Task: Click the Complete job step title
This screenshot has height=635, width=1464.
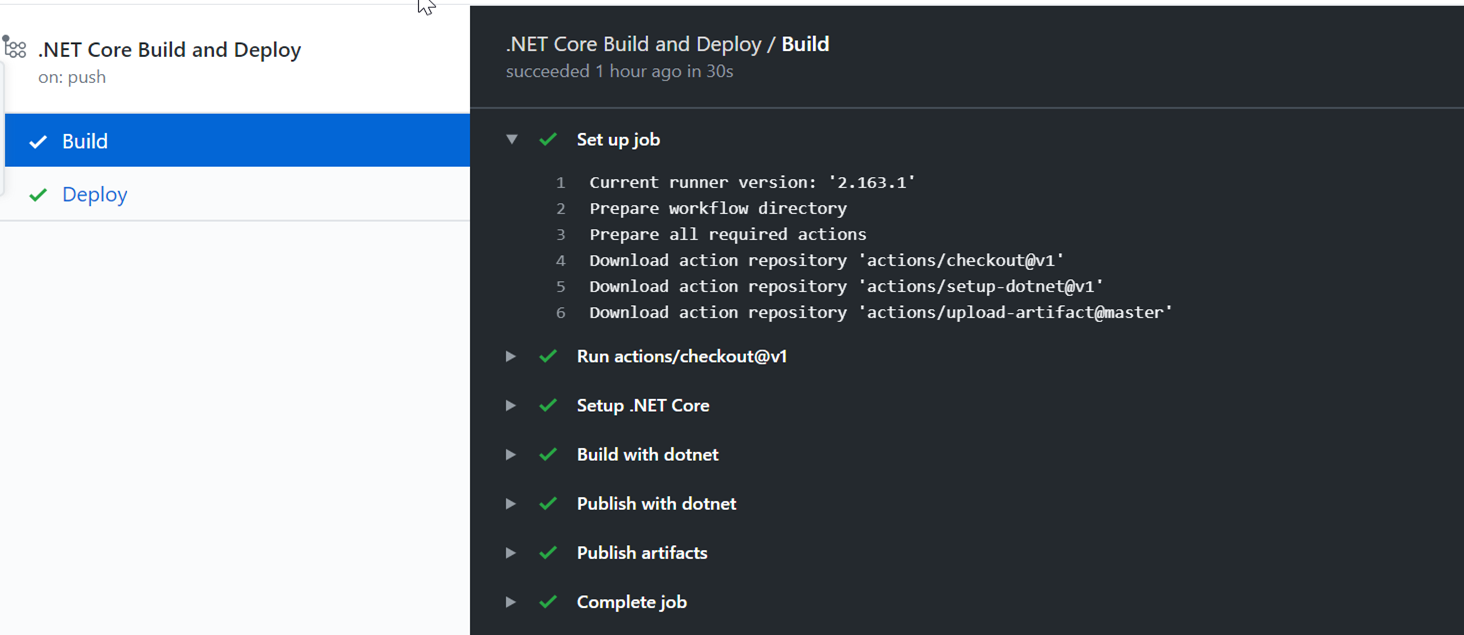Action: [631, 602]
